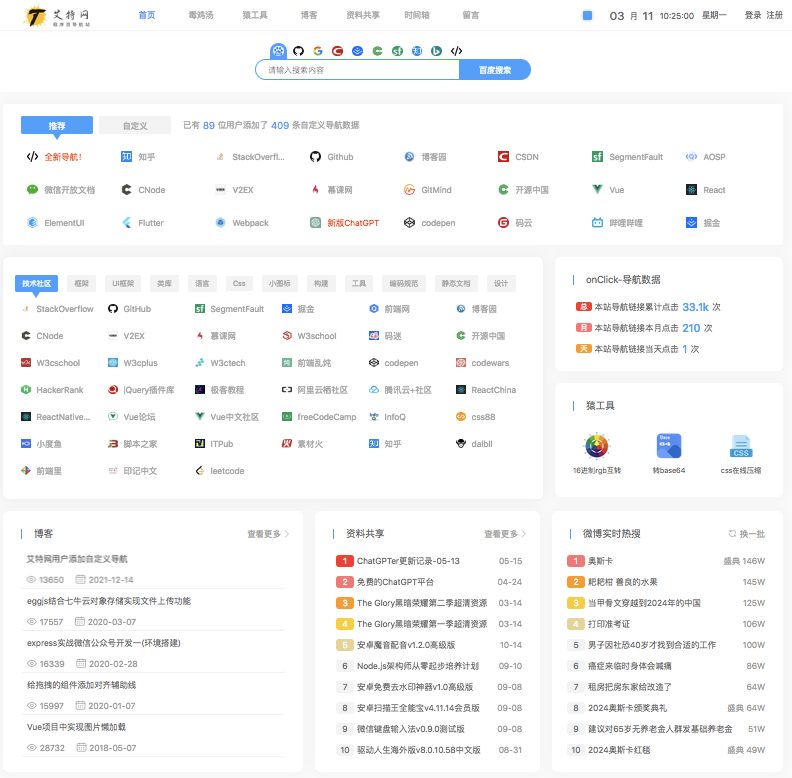Click 注册 in the header

click(774, 15)
